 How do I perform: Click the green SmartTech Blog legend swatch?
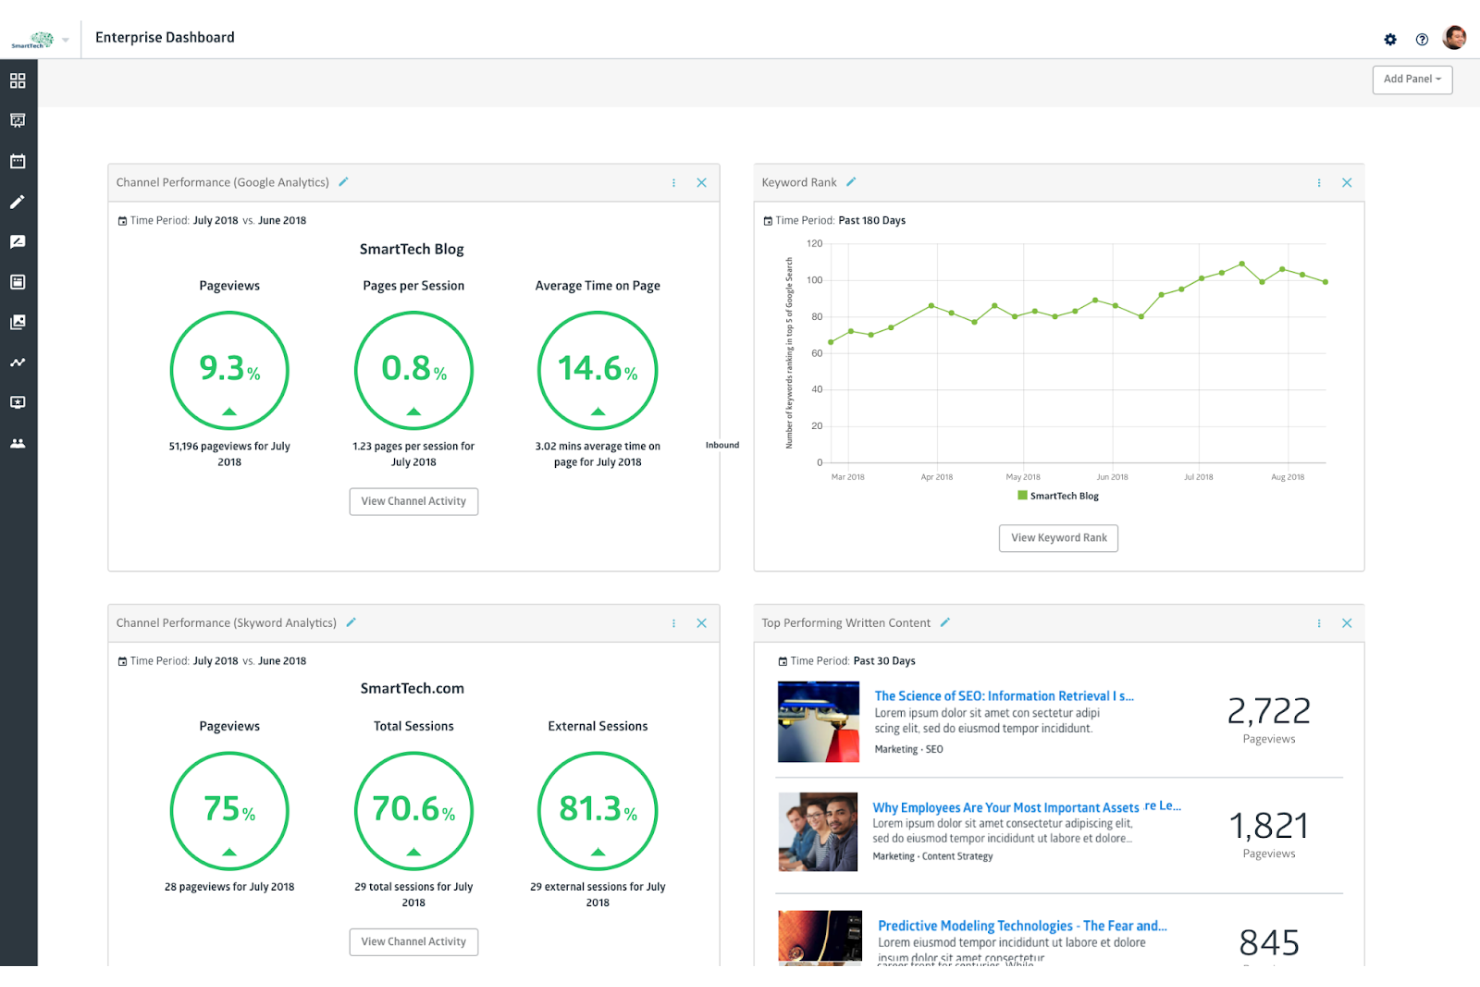tap(1022, 495)
